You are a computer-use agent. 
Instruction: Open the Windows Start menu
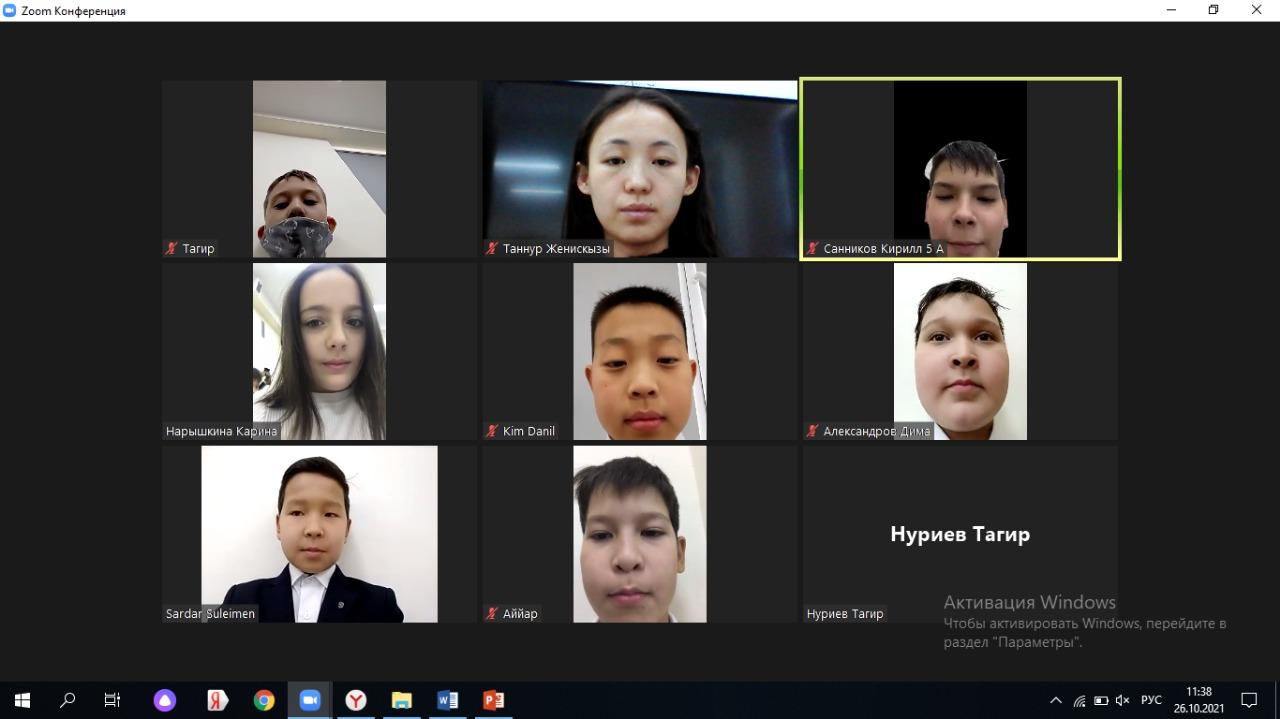pyautogui.click(x=22, y=700)
